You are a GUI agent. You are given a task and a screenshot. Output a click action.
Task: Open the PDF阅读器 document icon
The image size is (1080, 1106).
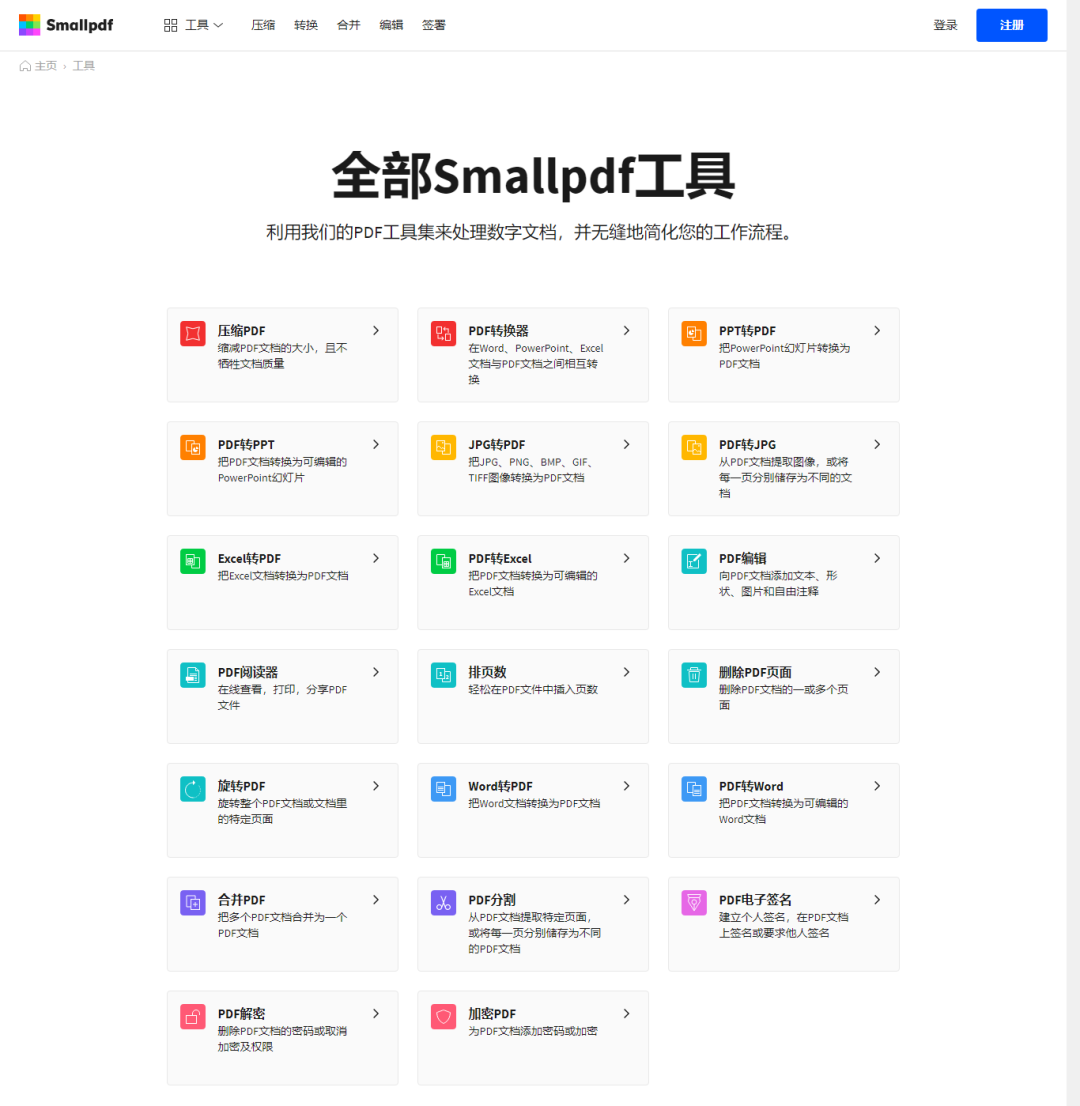click(x=192, y=675)
